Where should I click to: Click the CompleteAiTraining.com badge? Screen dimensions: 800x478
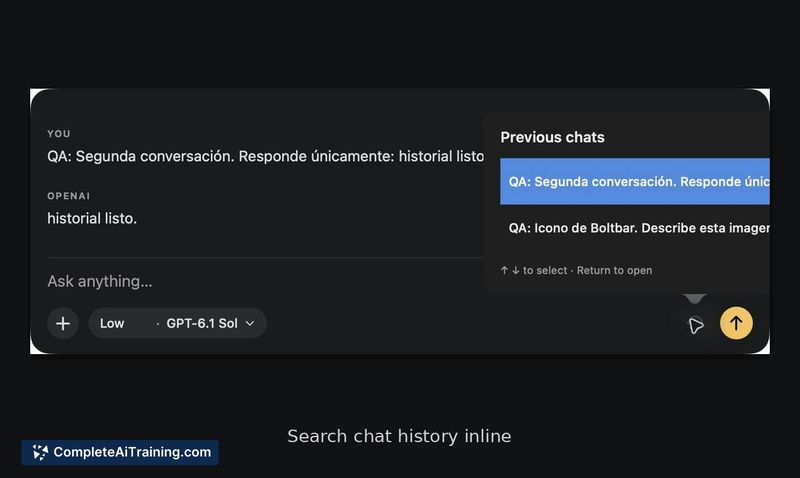point(120,452)
